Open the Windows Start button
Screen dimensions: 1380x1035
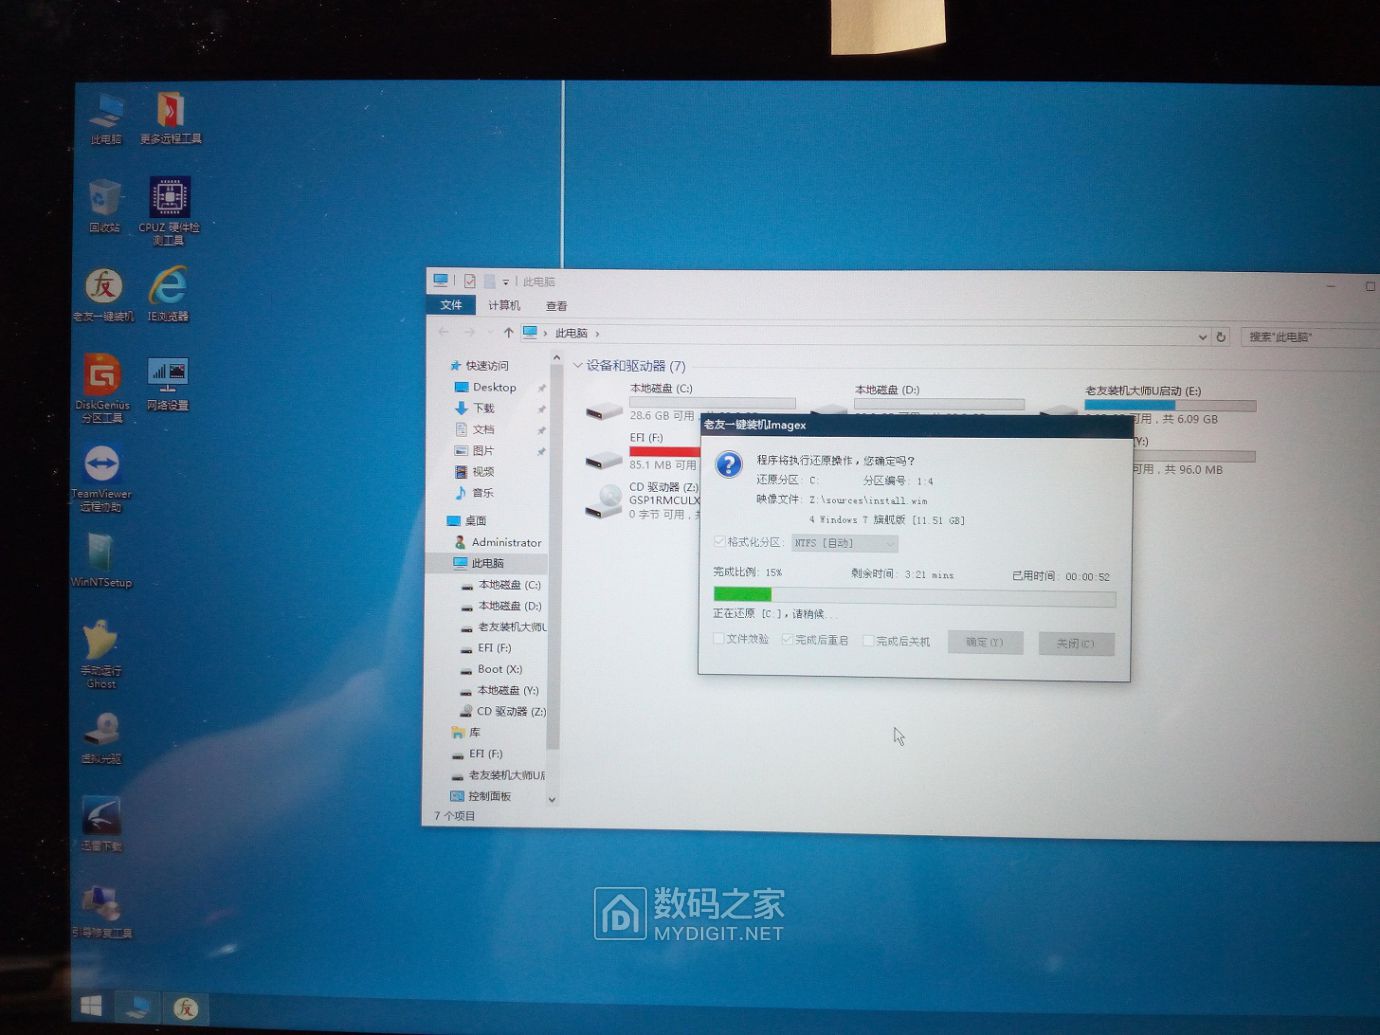[91, 1006]
